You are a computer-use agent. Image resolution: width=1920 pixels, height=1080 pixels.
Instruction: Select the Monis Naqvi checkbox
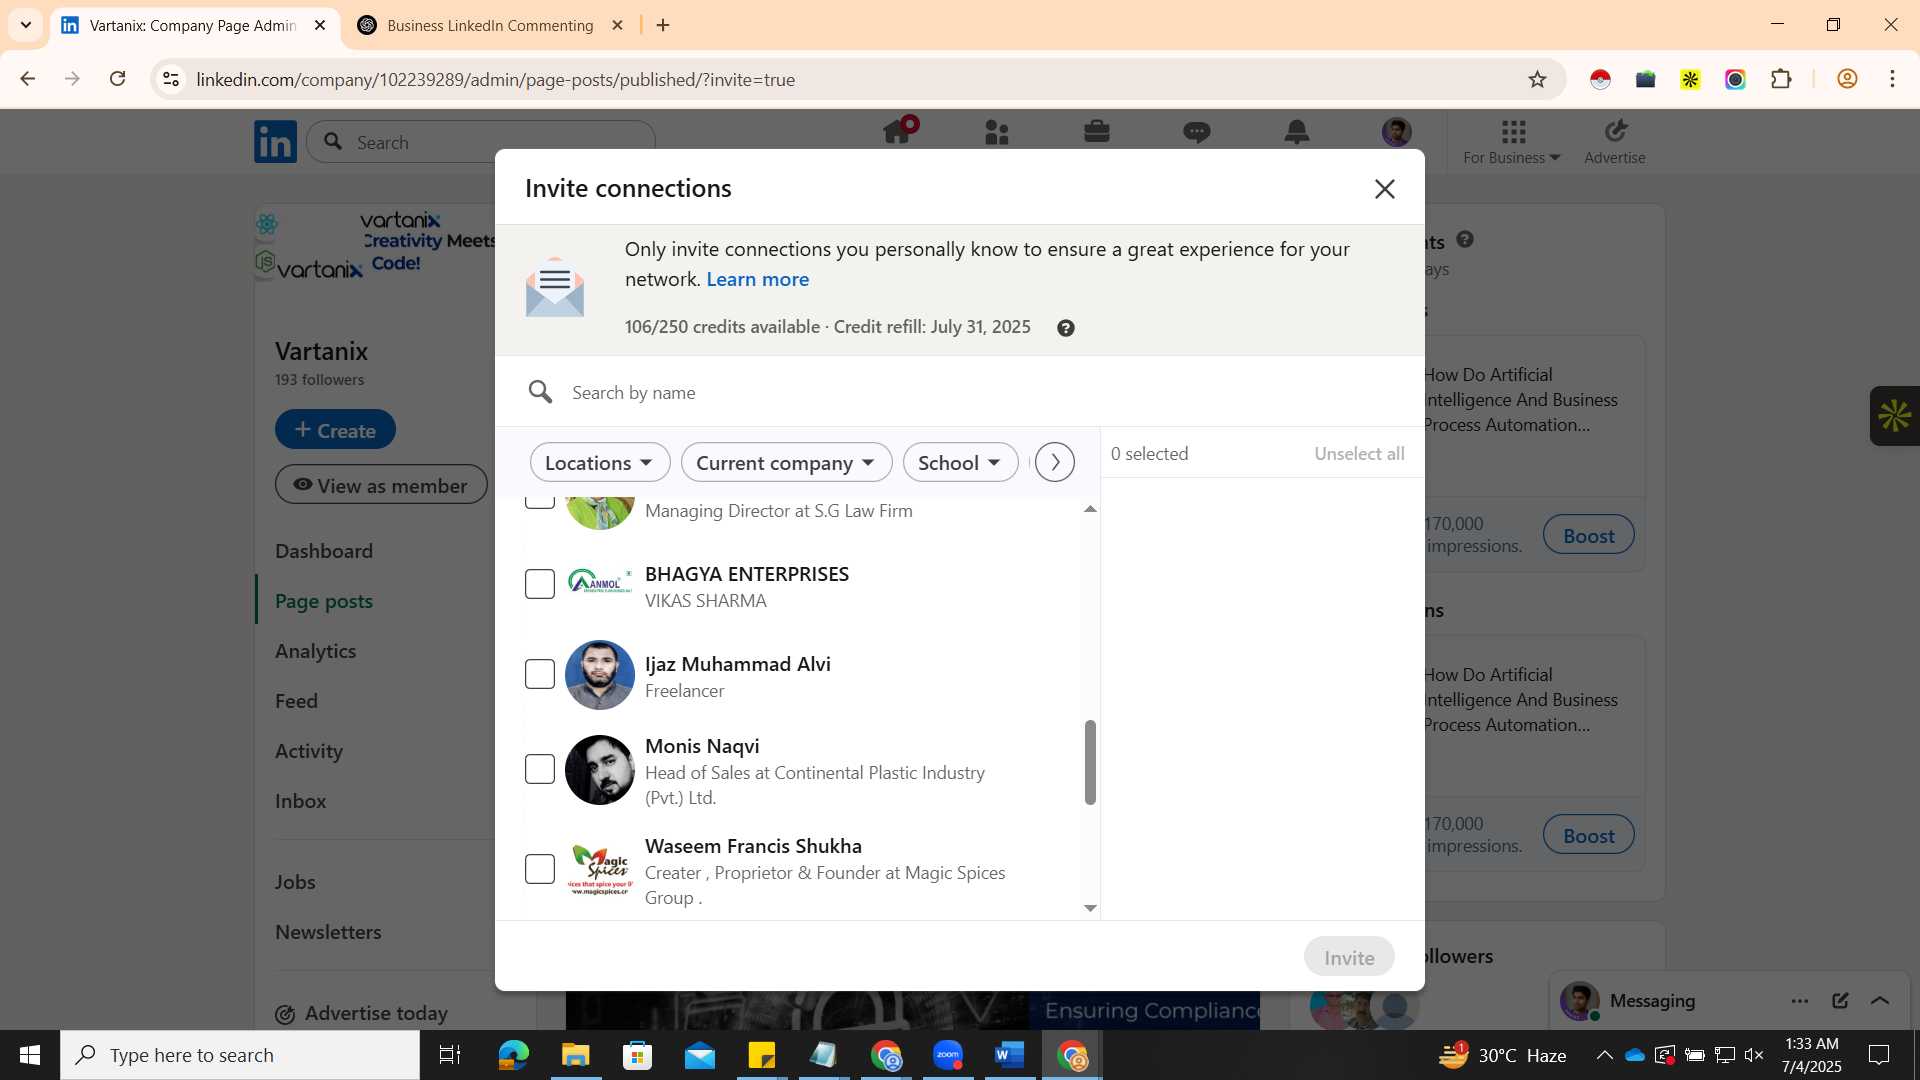(540, 769)
